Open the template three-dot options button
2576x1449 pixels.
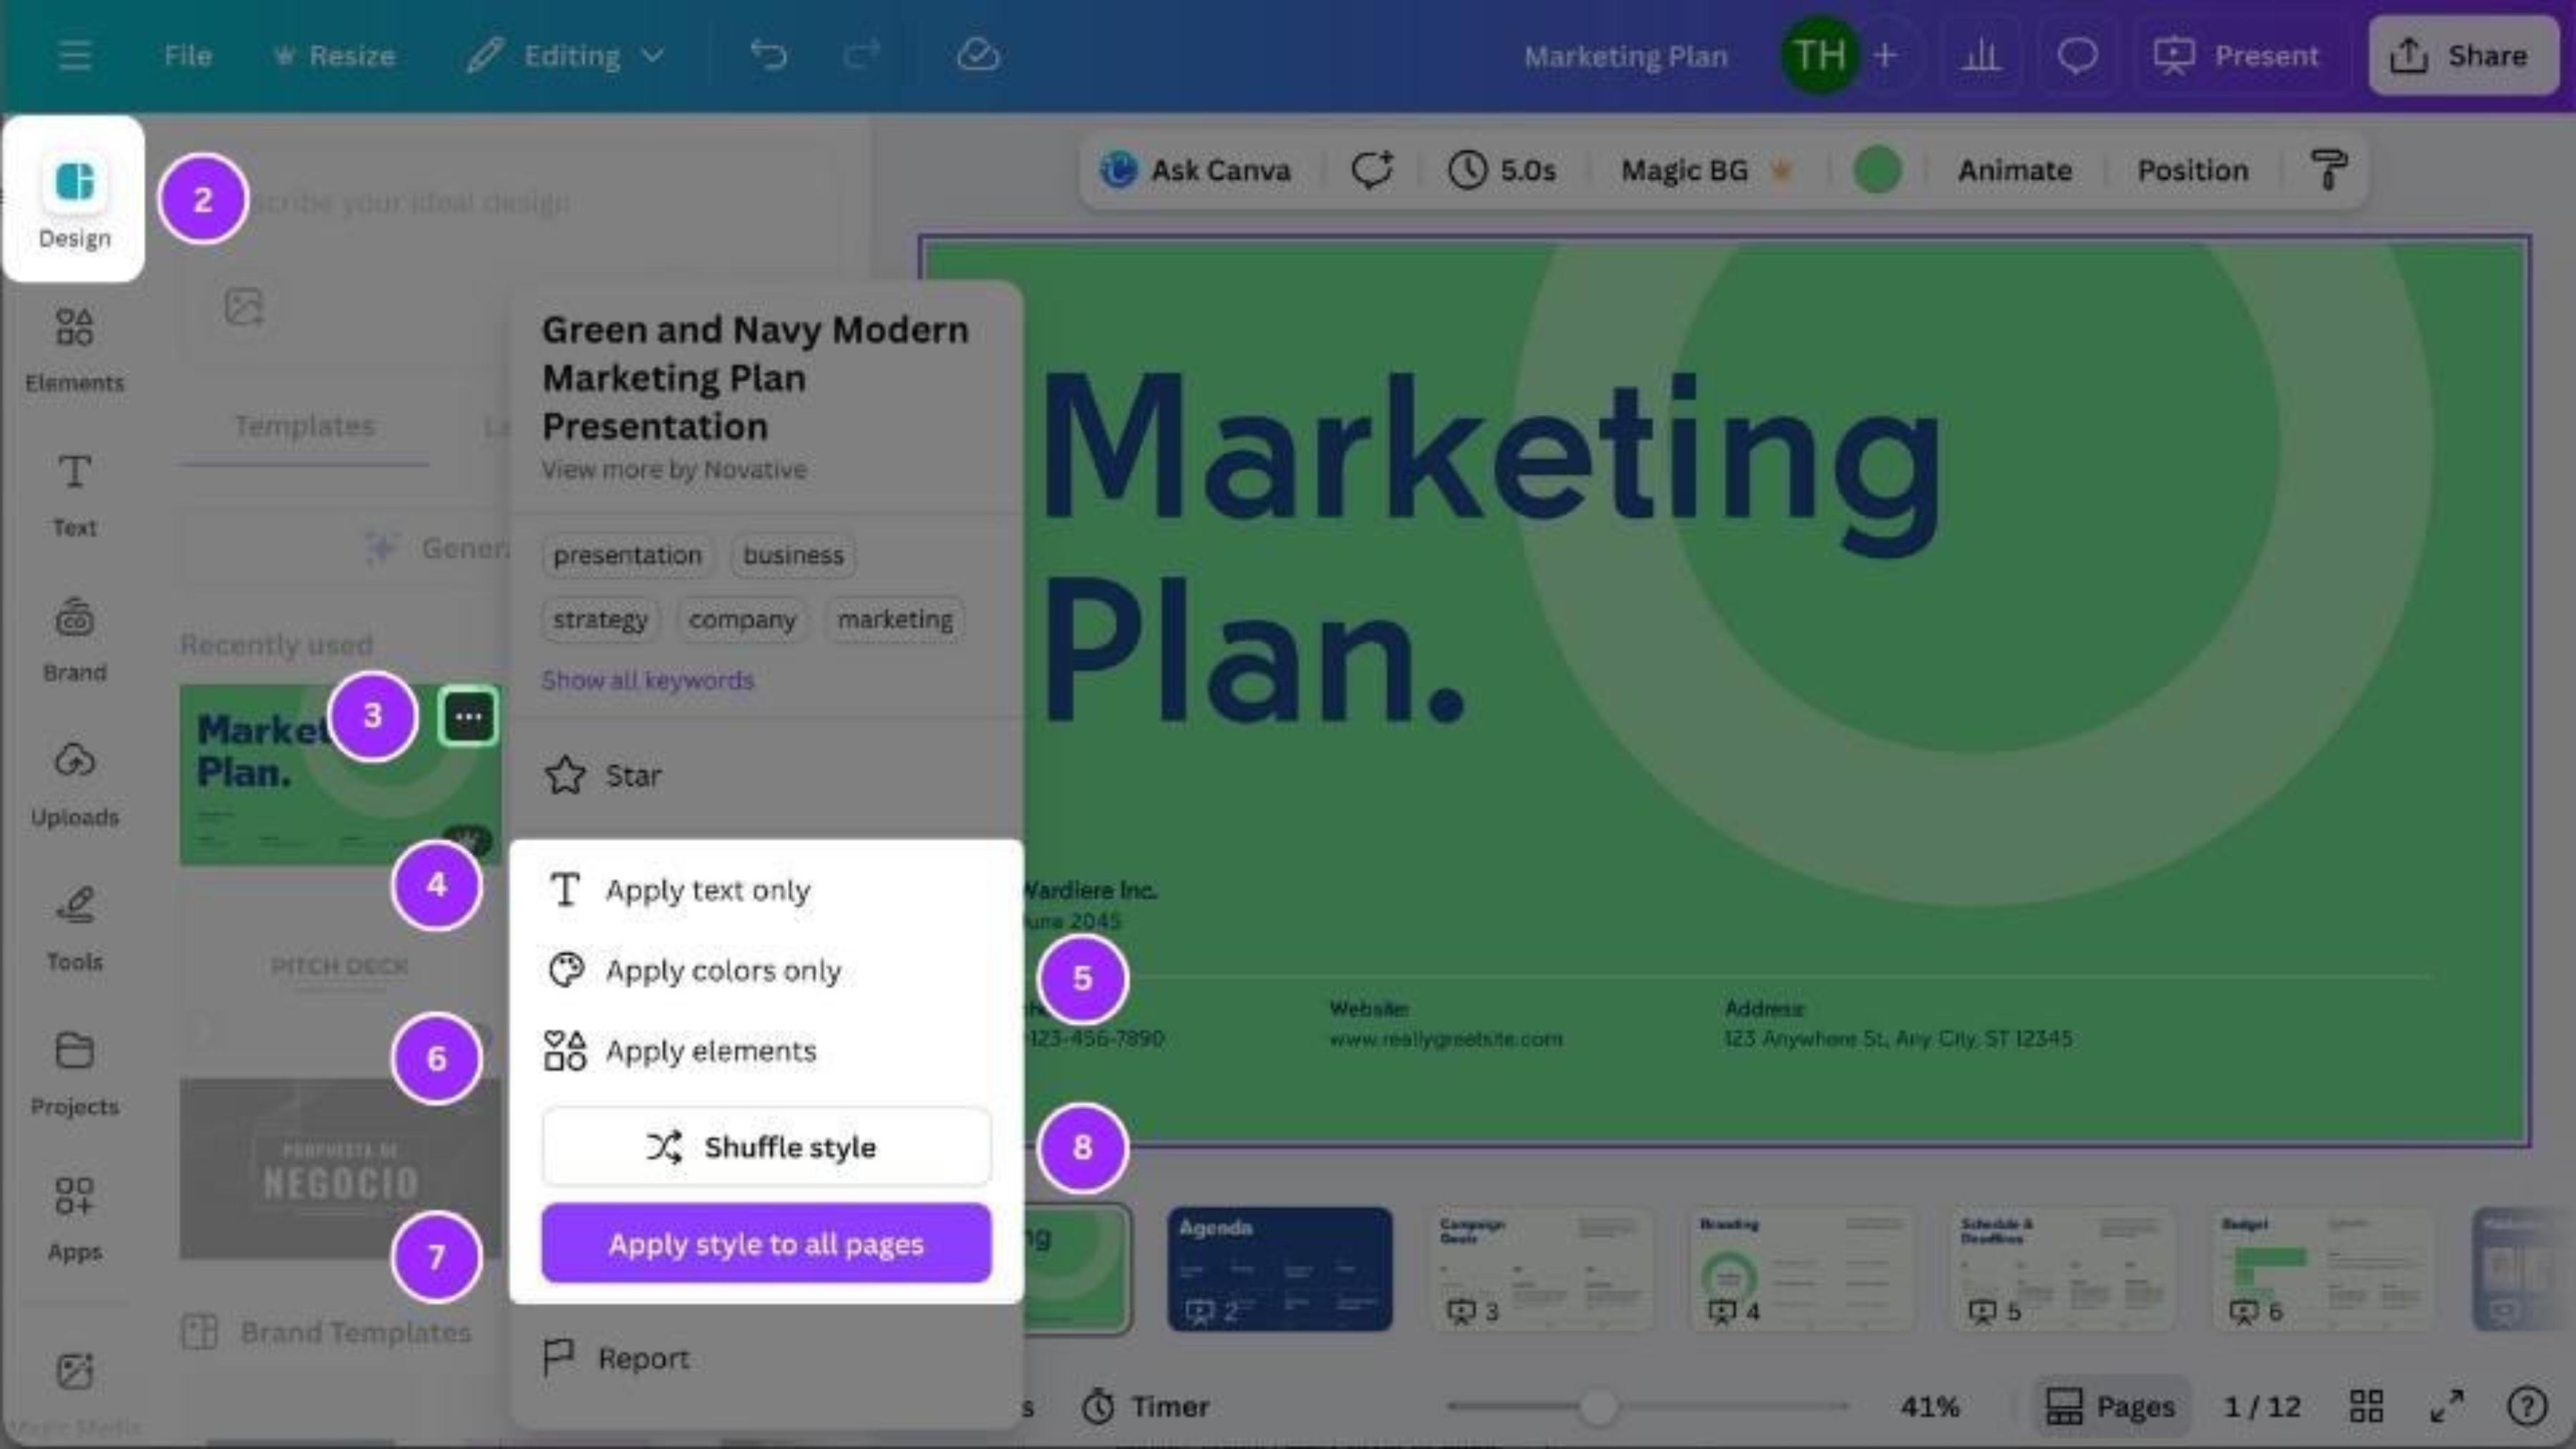coord(468,716)
